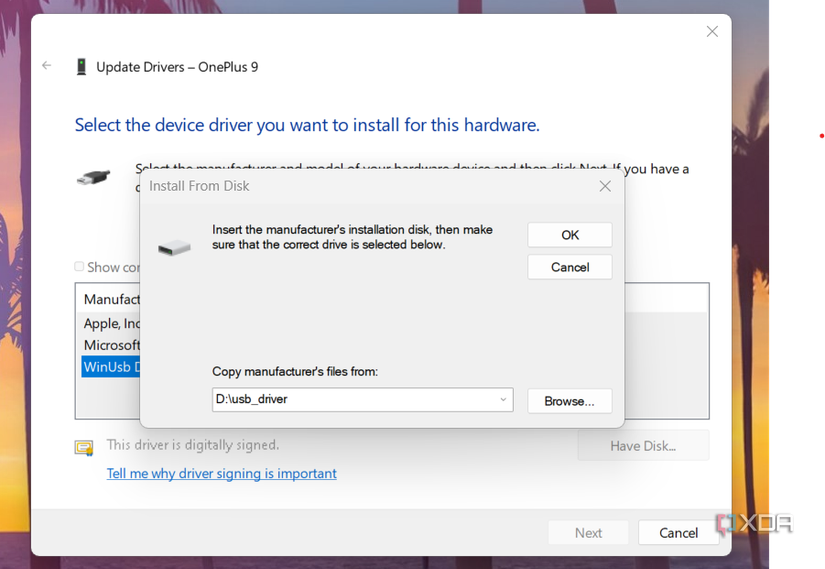The image size is (825, 569).
Task: Toggle Show compatible hardware checkbox
Action: pyautogui.click(x=79, y=266)
